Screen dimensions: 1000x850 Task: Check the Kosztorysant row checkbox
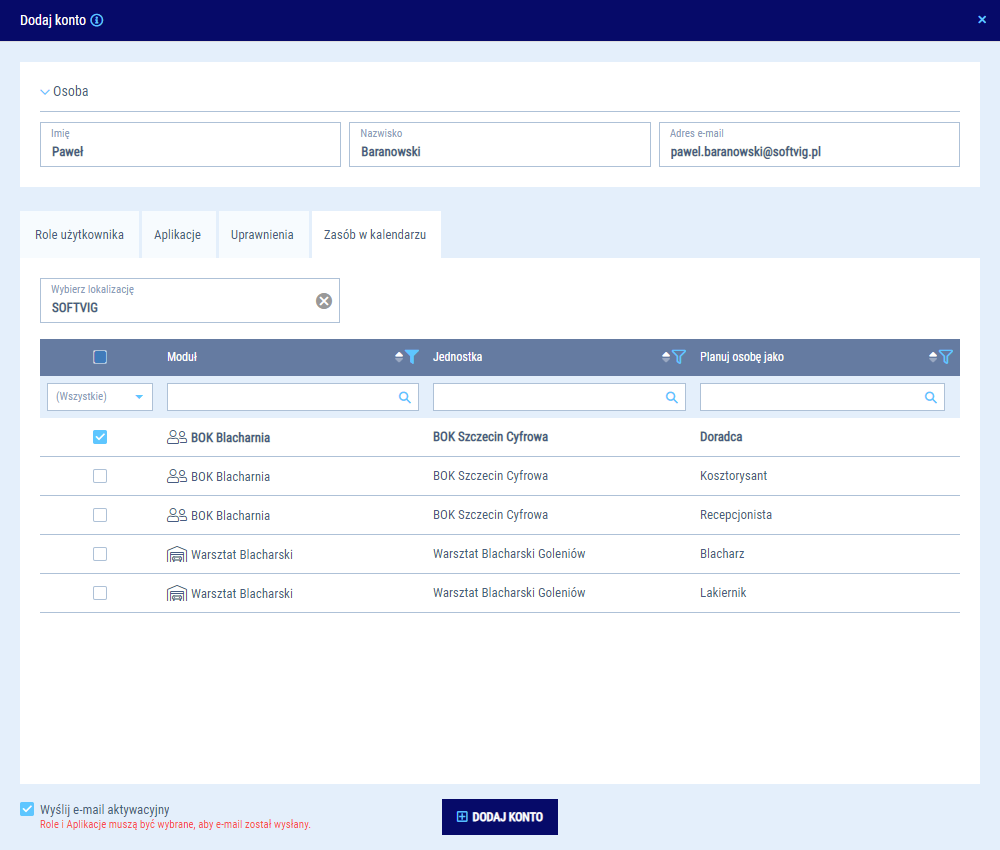(100, 476)
